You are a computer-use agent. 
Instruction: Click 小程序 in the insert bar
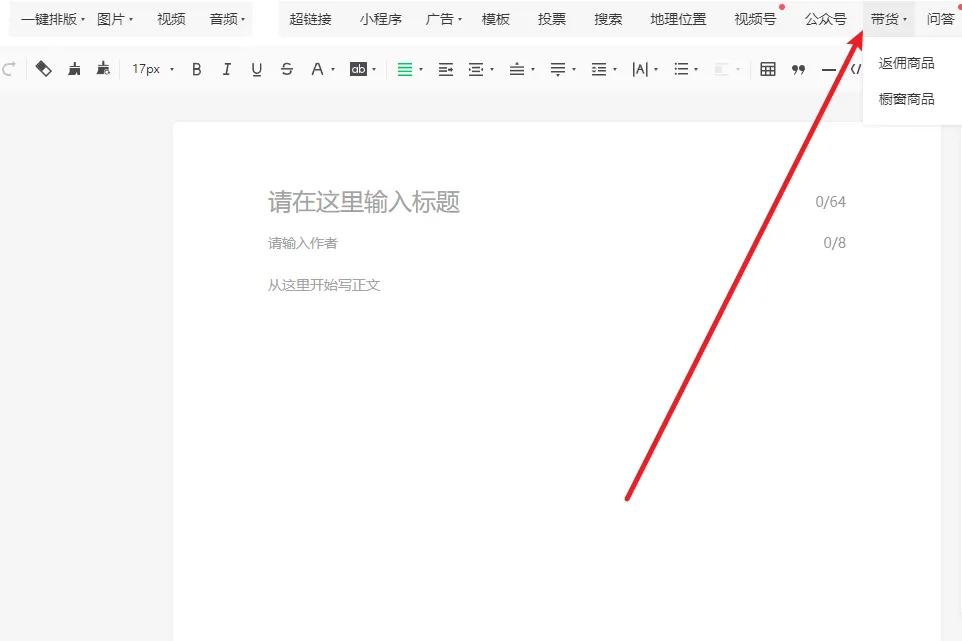(x=380, y=19)
